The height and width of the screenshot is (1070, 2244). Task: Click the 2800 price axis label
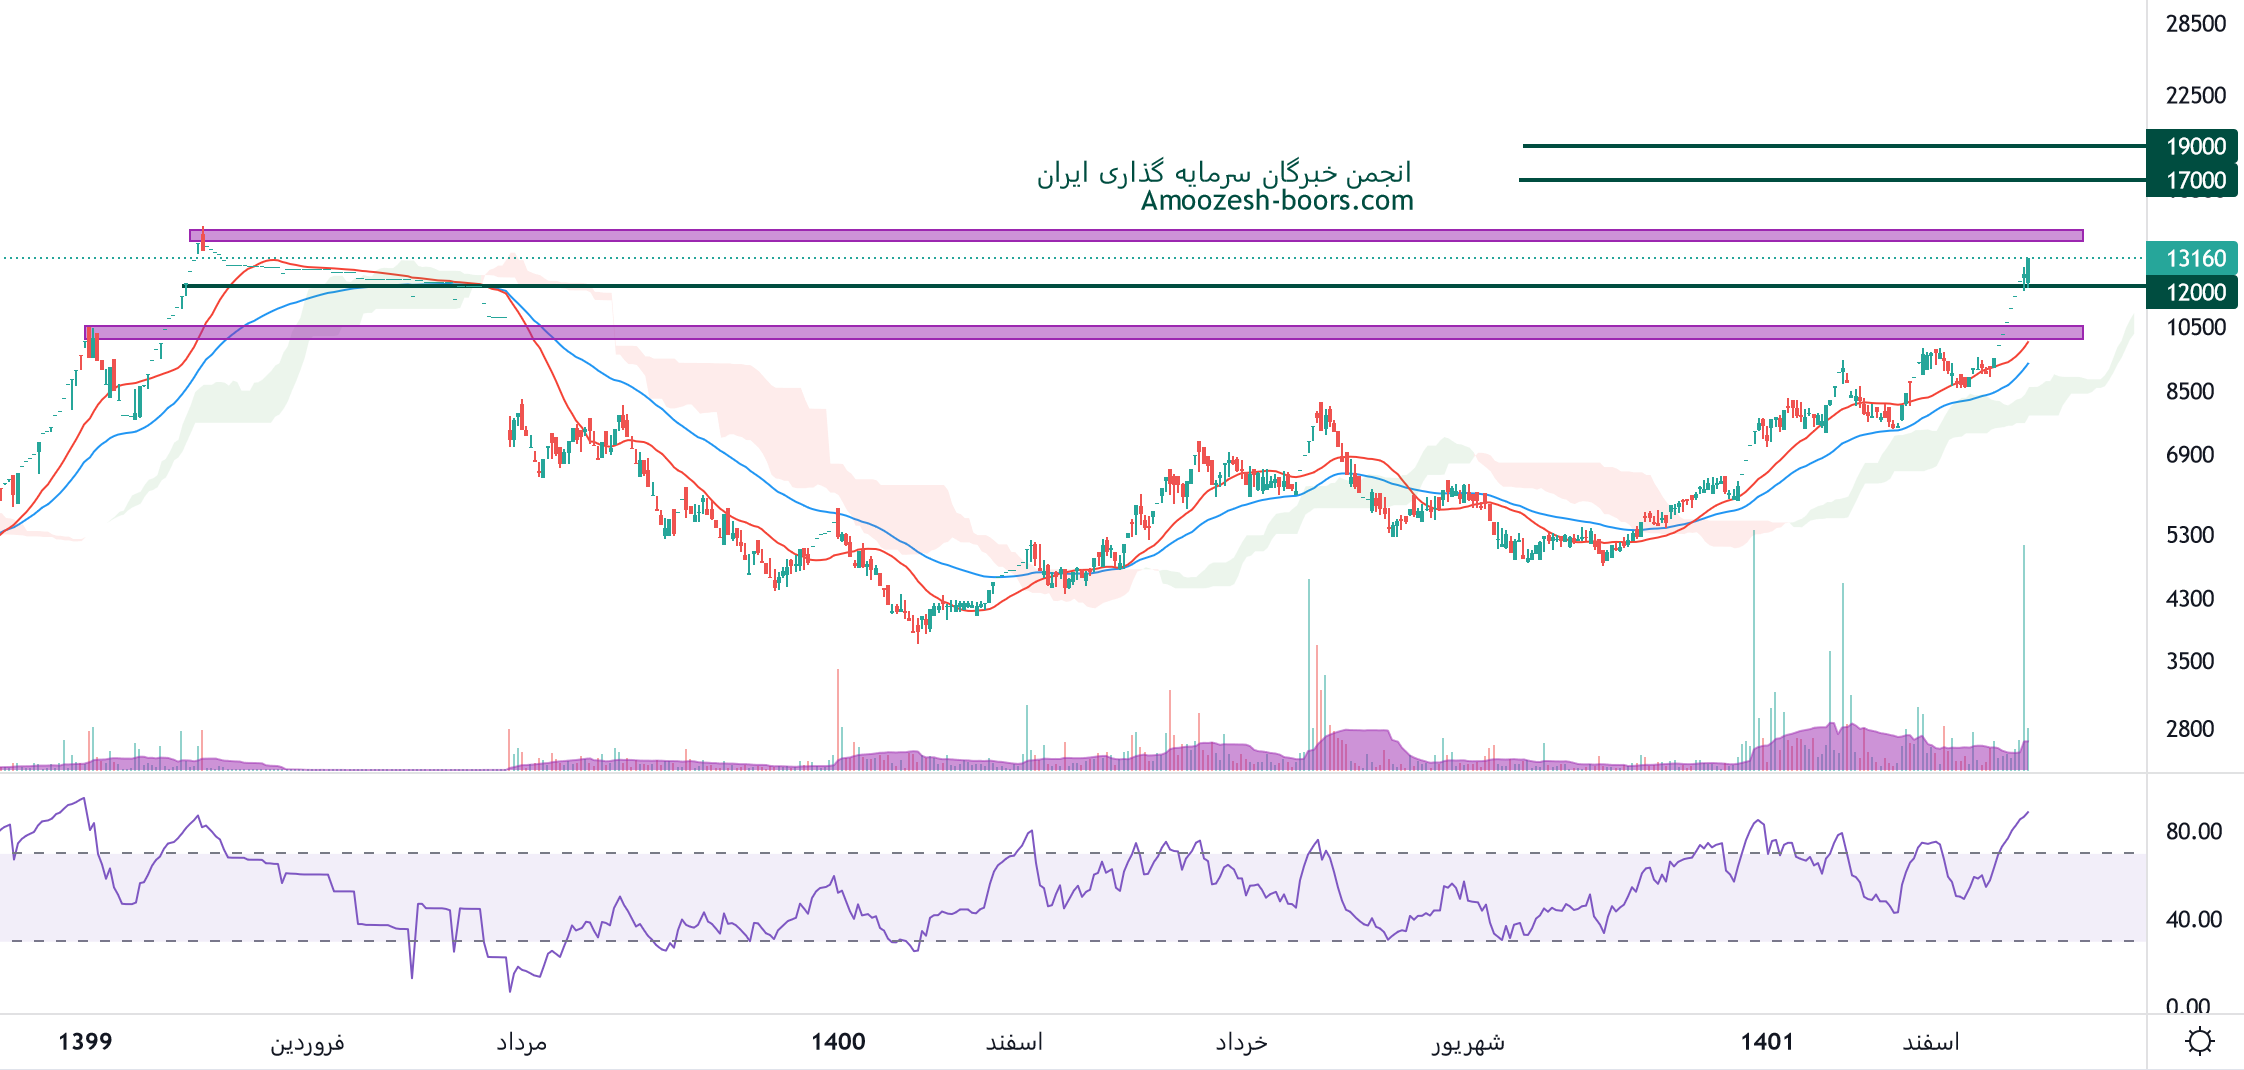[x=2189, y=729]
